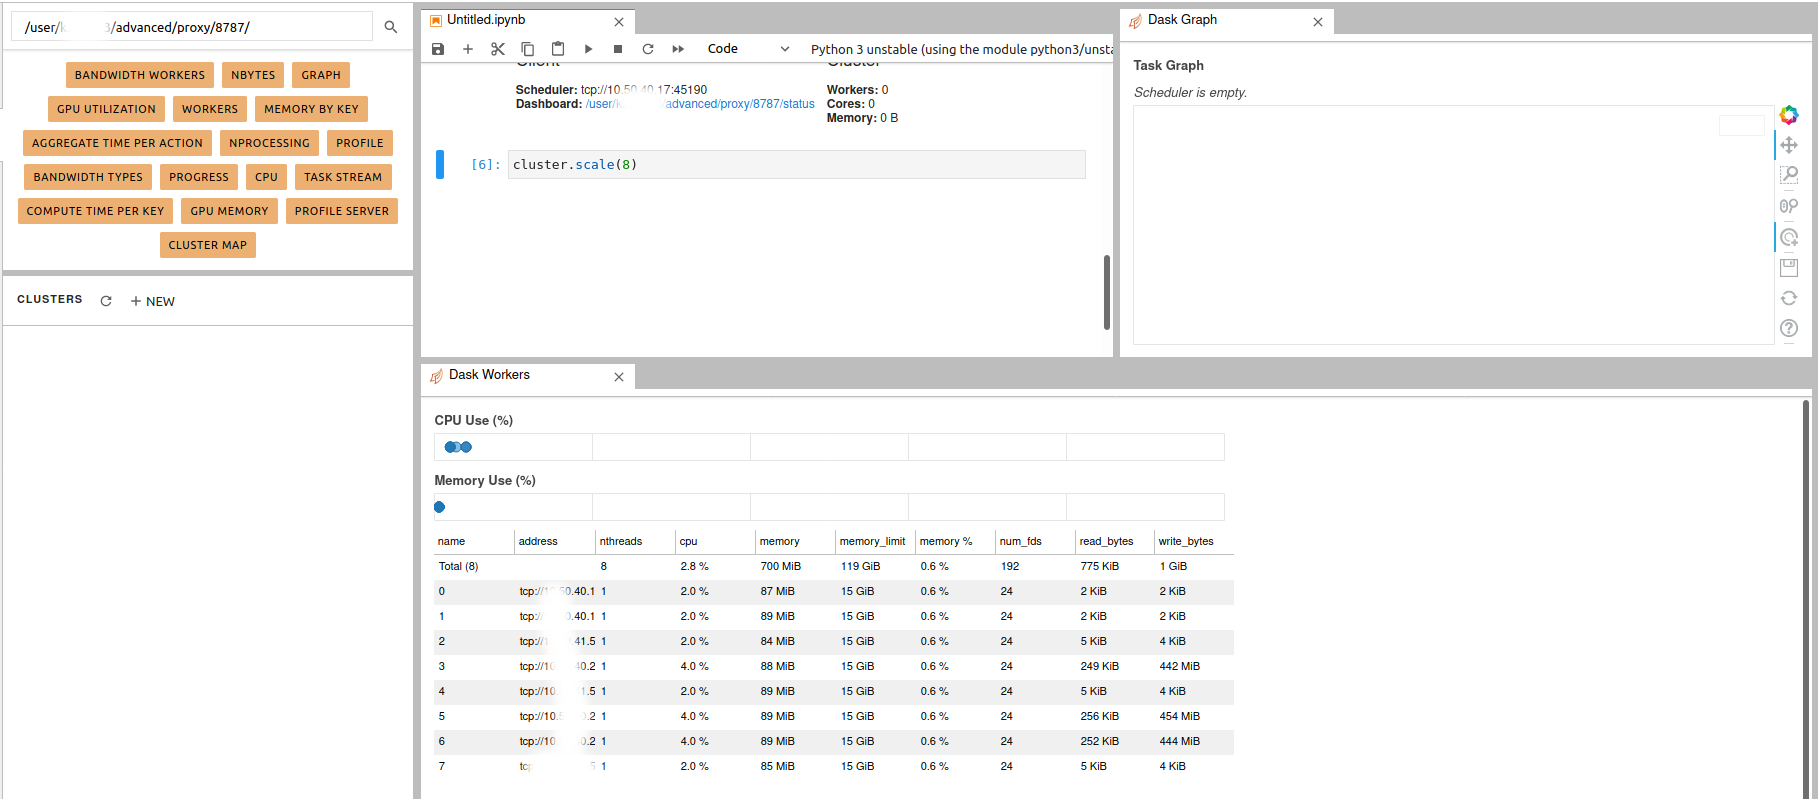Screen dimensions: 1818x799
Task: Sort workers table by name column
Action: pos(474,541)
